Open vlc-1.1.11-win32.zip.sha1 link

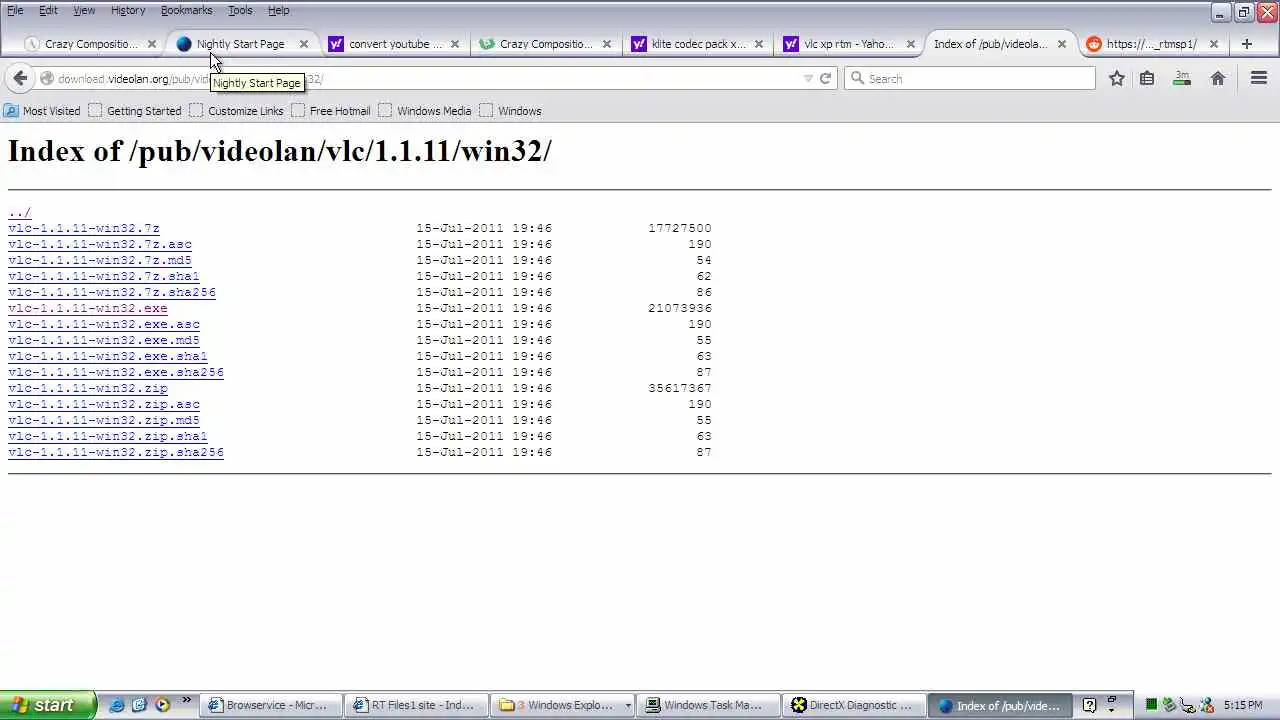(108, 437)
